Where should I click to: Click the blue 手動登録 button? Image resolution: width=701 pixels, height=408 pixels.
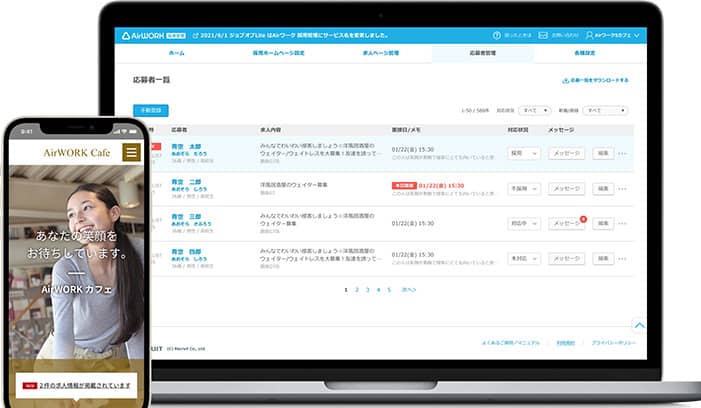[151, 110]
